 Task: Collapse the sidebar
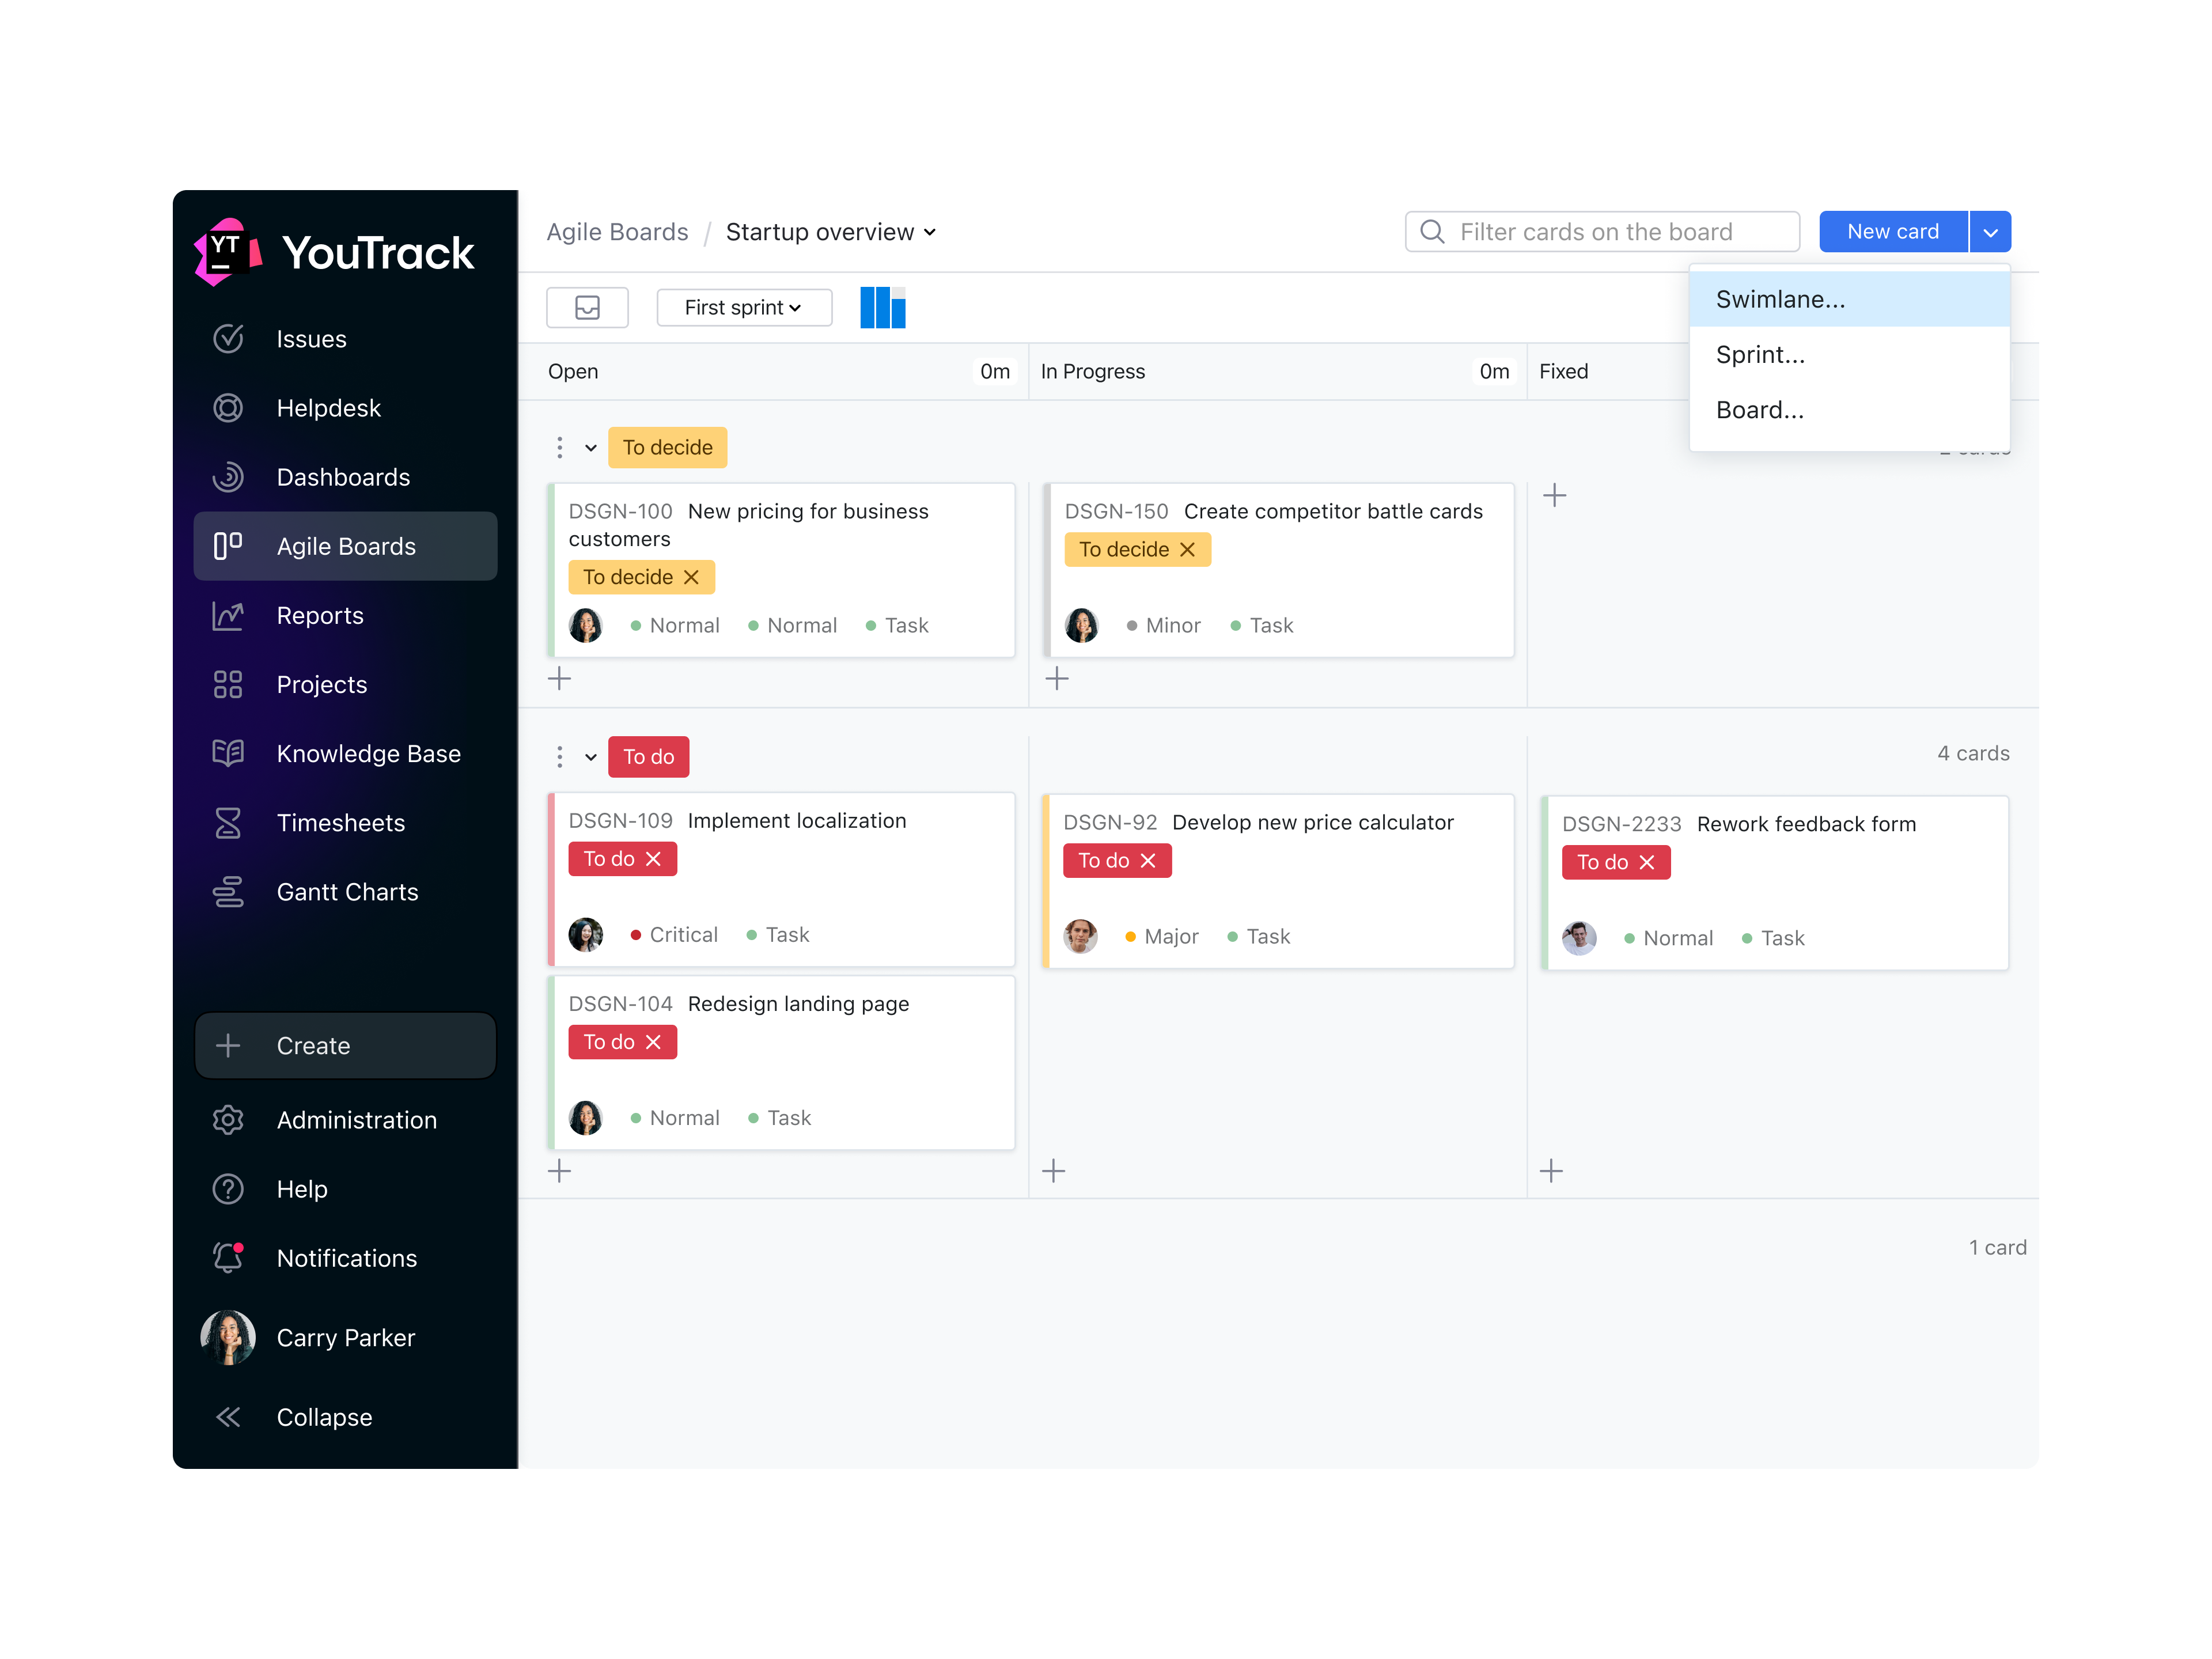(324, 1416)
